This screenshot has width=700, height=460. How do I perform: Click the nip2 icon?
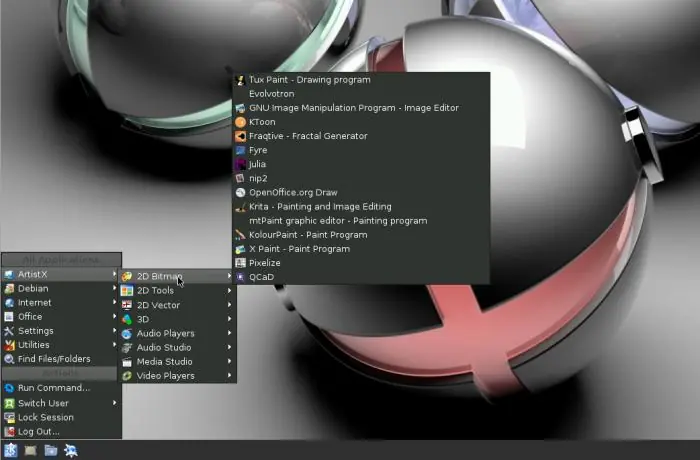tap(240, 178)
